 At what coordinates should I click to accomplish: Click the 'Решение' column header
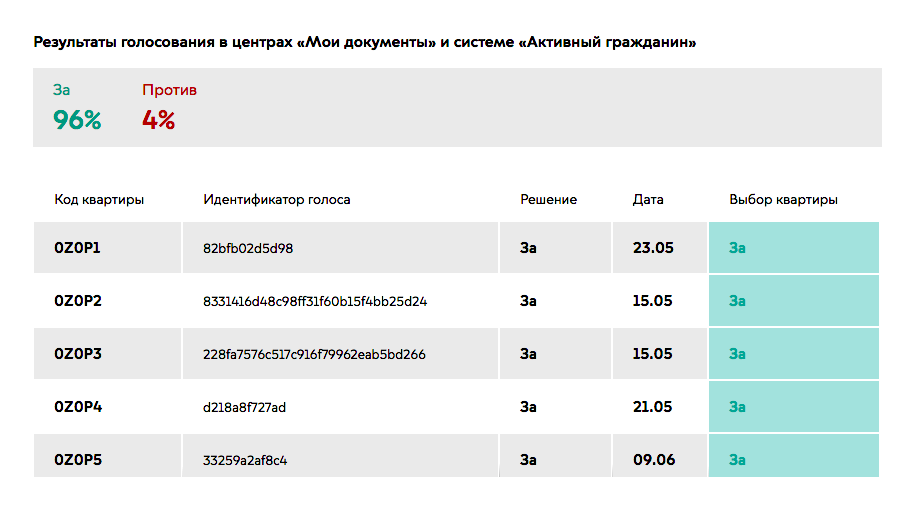(549, 199)
